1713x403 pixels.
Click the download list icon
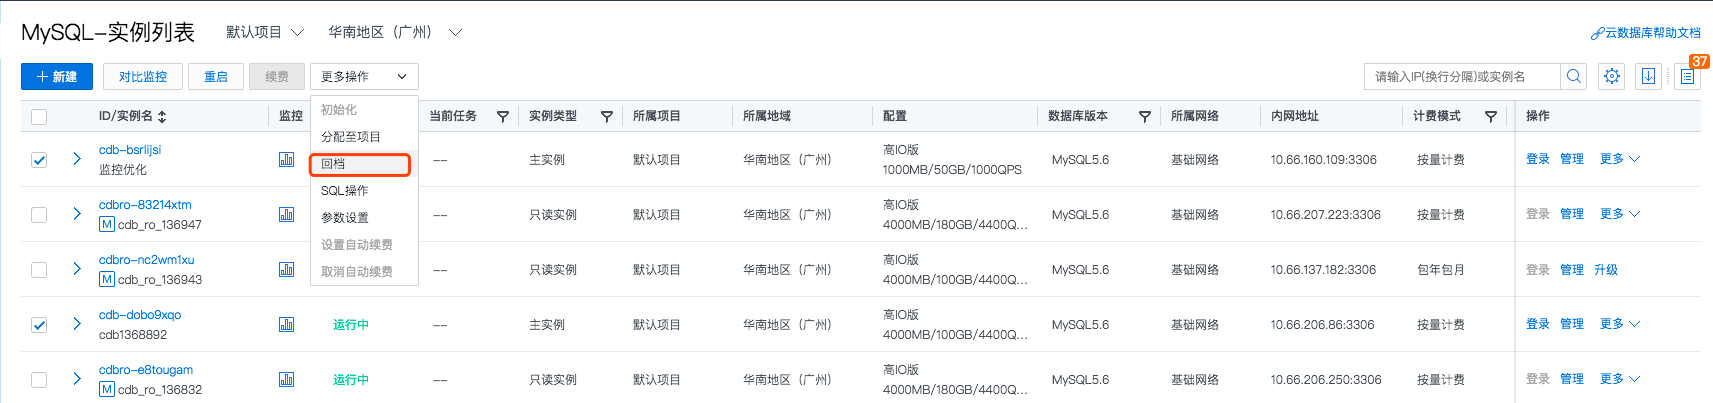1649,76
